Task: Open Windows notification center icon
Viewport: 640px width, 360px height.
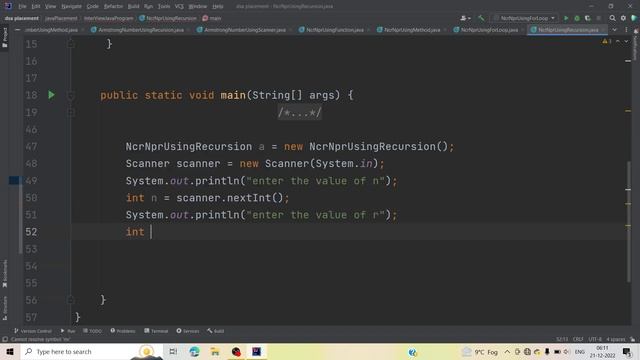Action: point(627,351)
